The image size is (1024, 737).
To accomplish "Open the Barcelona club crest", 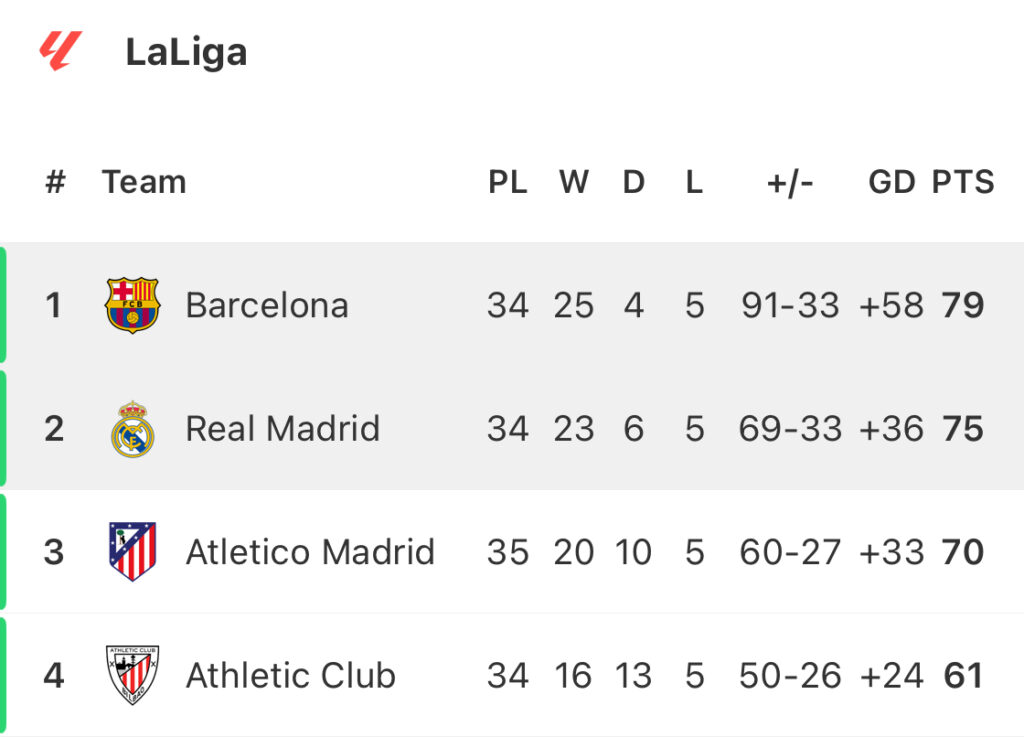I will [133, 306].
